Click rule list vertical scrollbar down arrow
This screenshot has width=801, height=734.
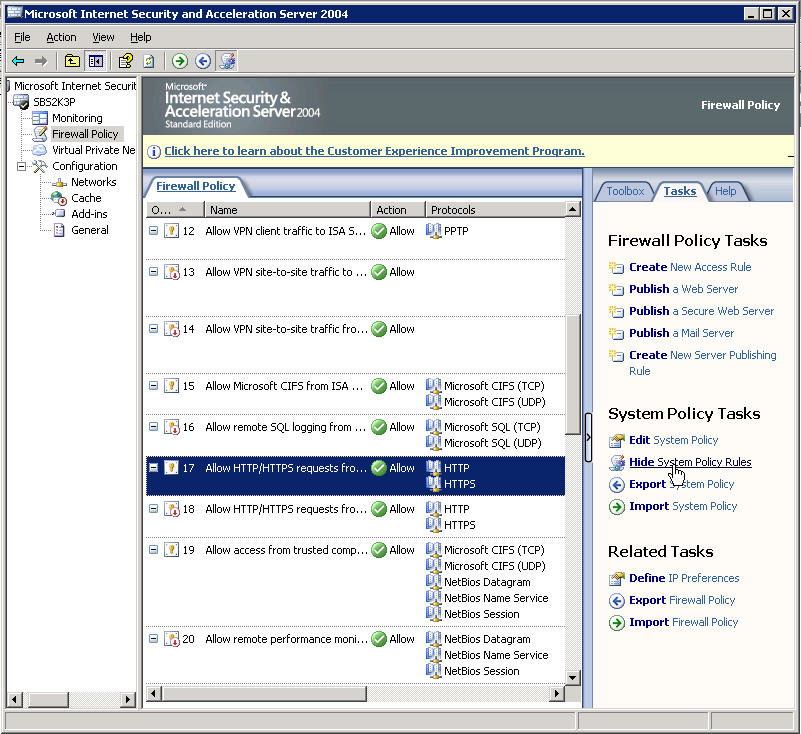tap(573, 677)
